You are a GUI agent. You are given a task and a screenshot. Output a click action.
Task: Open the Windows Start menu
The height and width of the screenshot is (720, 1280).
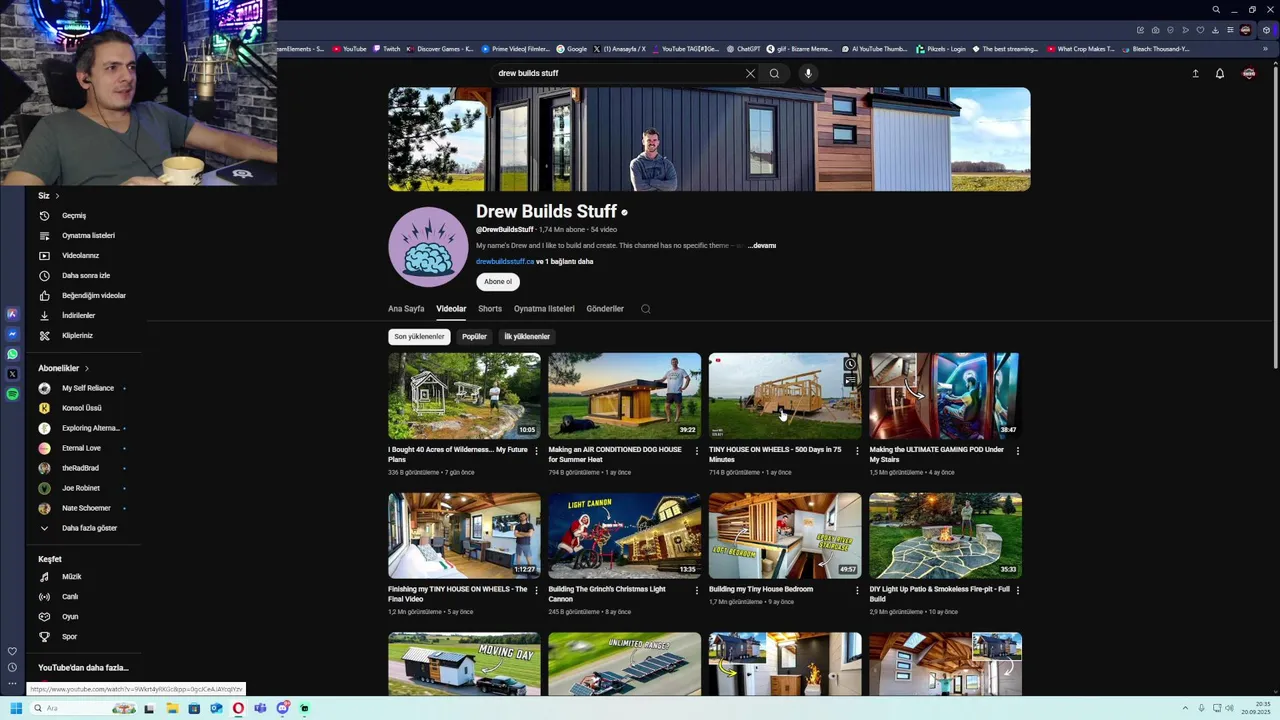click(16, 708)
